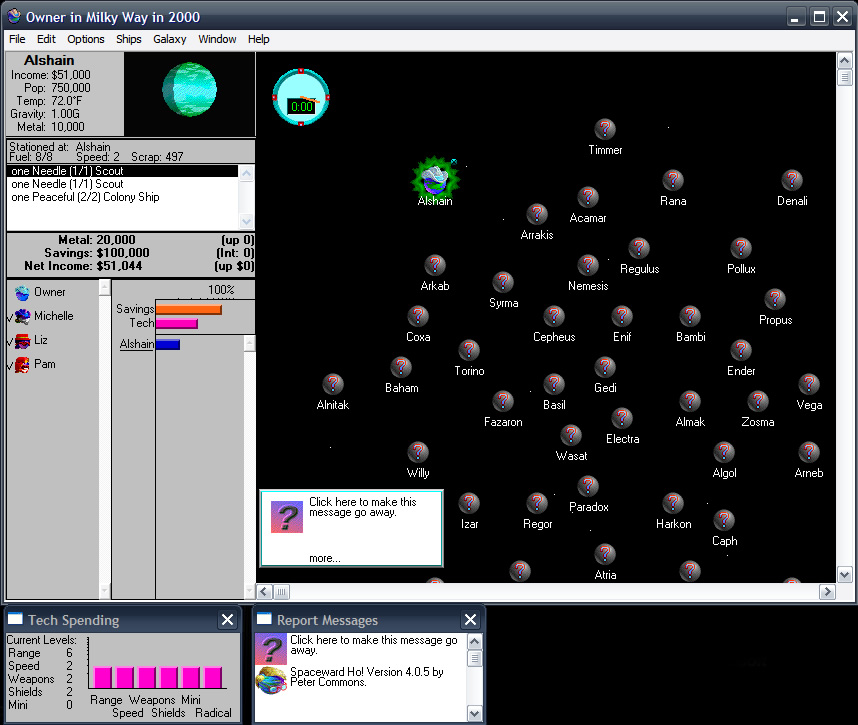The width and height of the screenshot is (858, 725).
Task: Open the Edit menu
Action: (x=46, y=39)
